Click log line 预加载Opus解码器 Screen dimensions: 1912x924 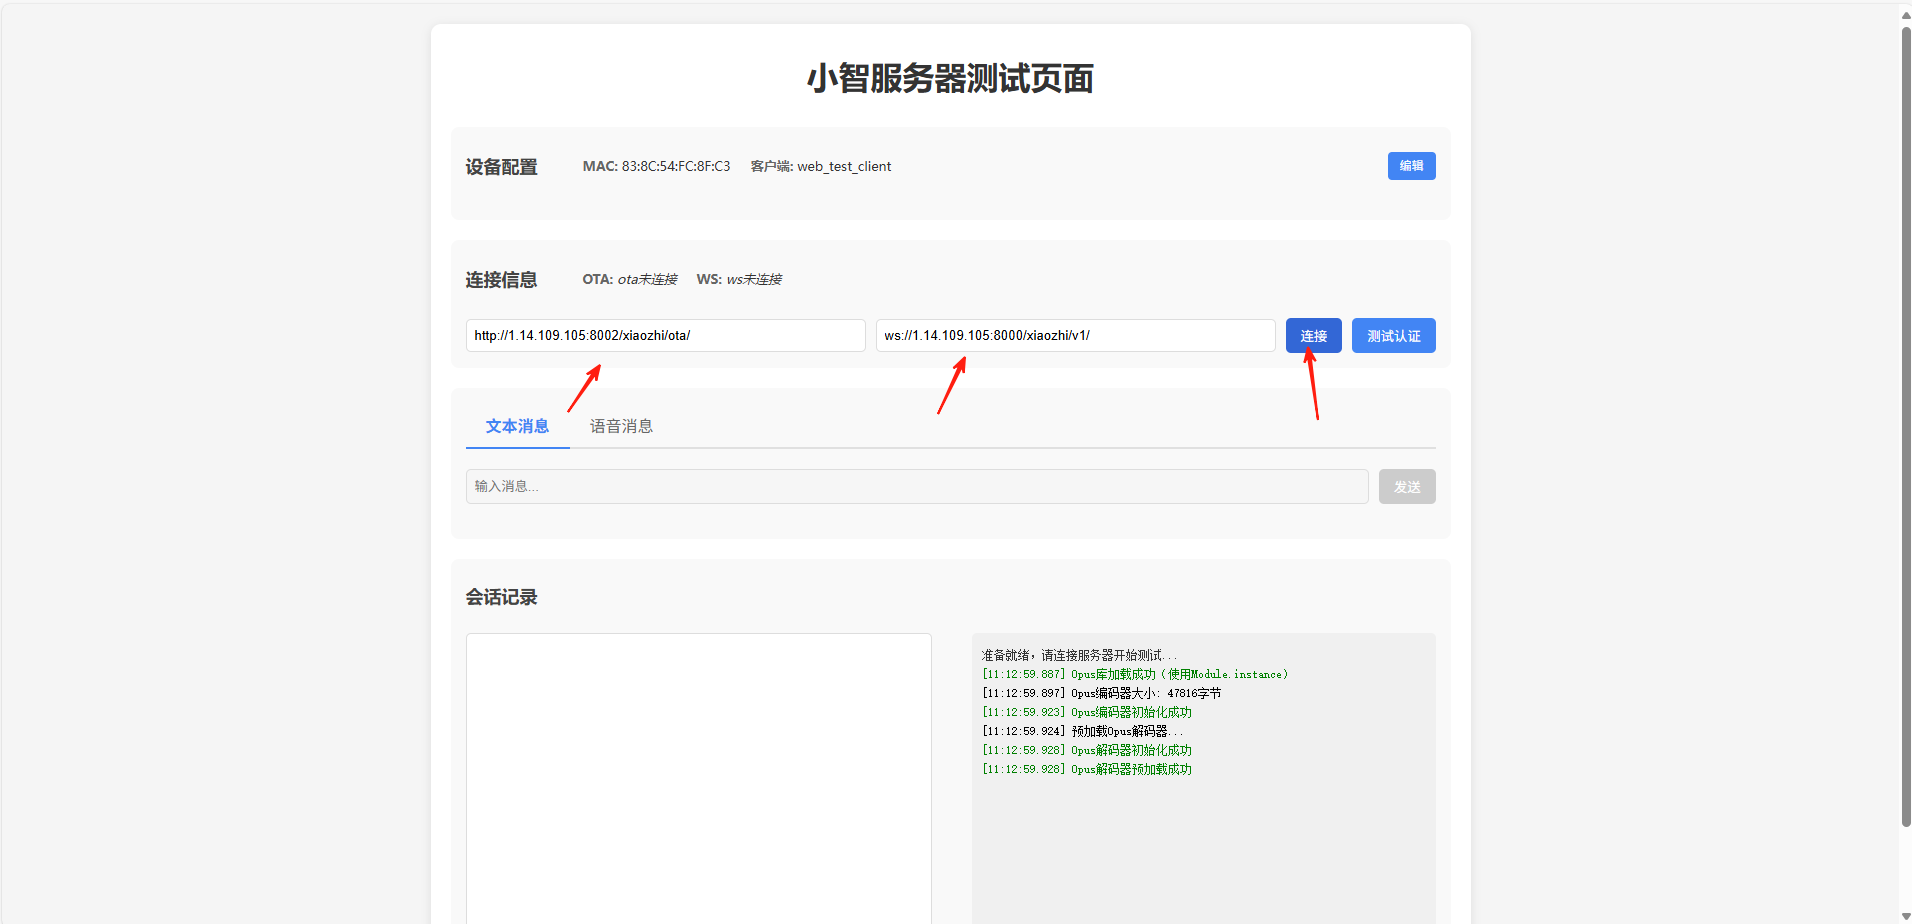1082,731
